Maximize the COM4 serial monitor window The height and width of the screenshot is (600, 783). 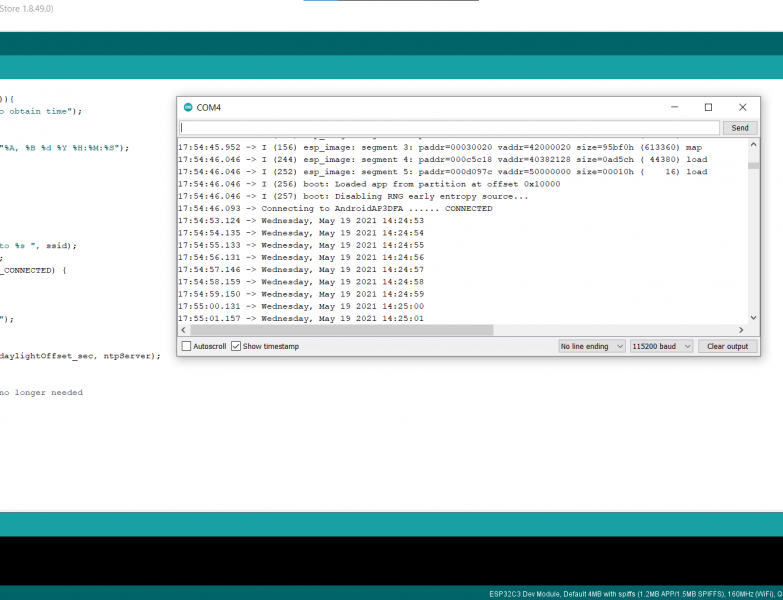(708, 107)
